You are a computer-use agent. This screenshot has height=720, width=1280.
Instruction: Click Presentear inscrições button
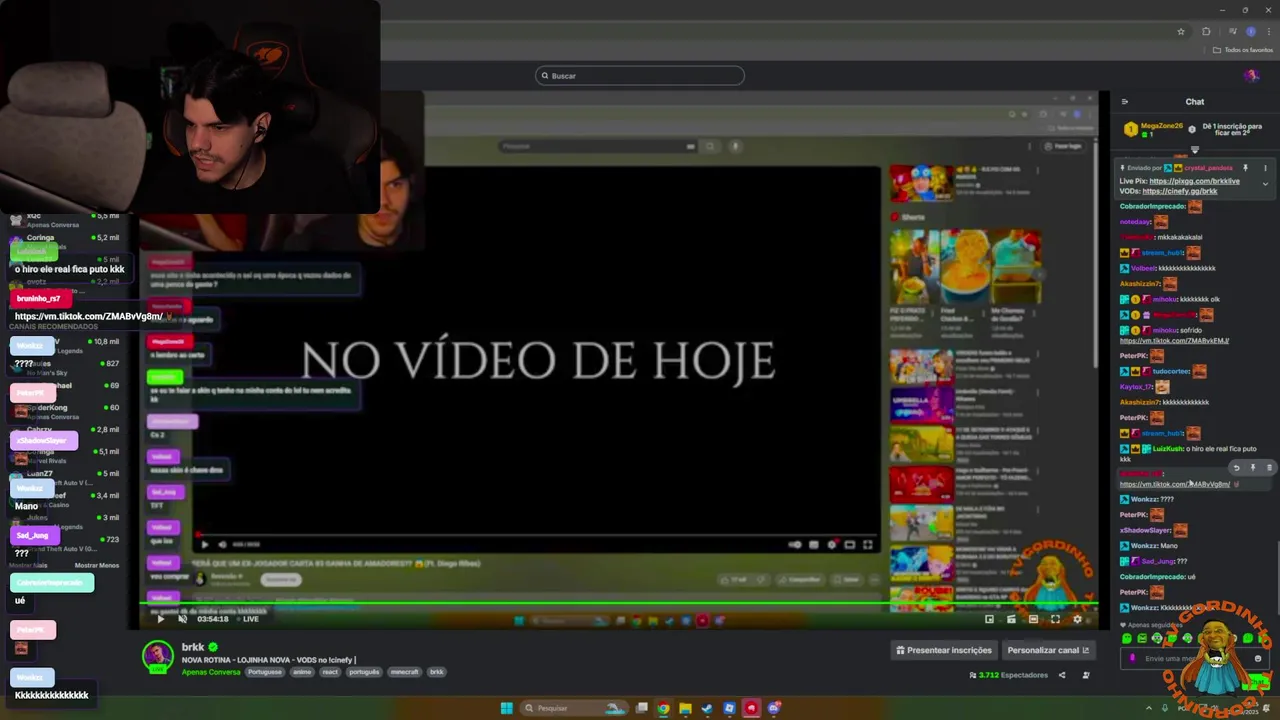[x=944, y=650]
